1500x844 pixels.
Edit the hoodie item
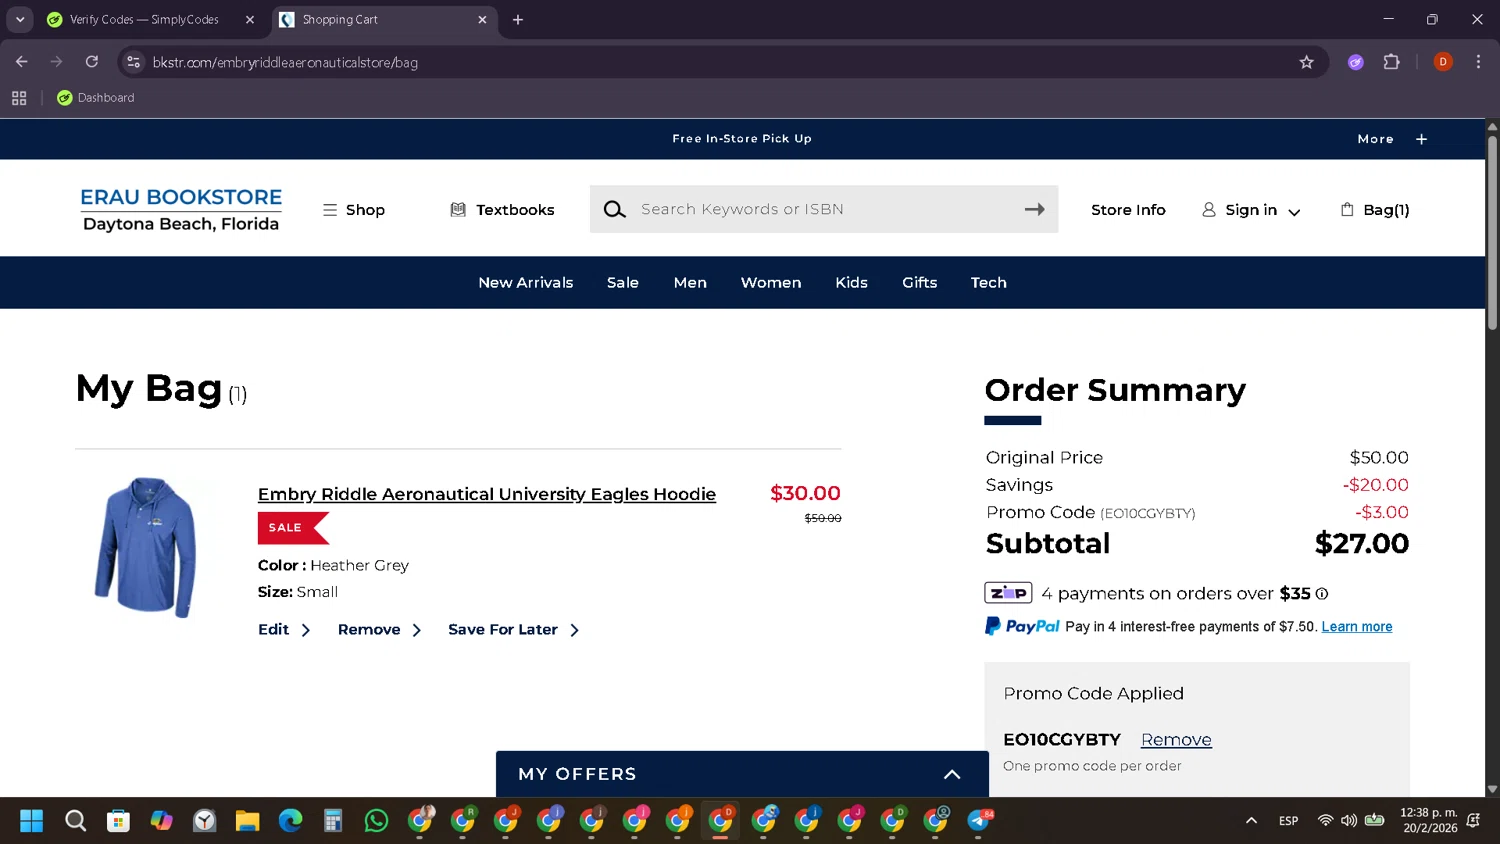pyautogui.click(x=284, y=630)
